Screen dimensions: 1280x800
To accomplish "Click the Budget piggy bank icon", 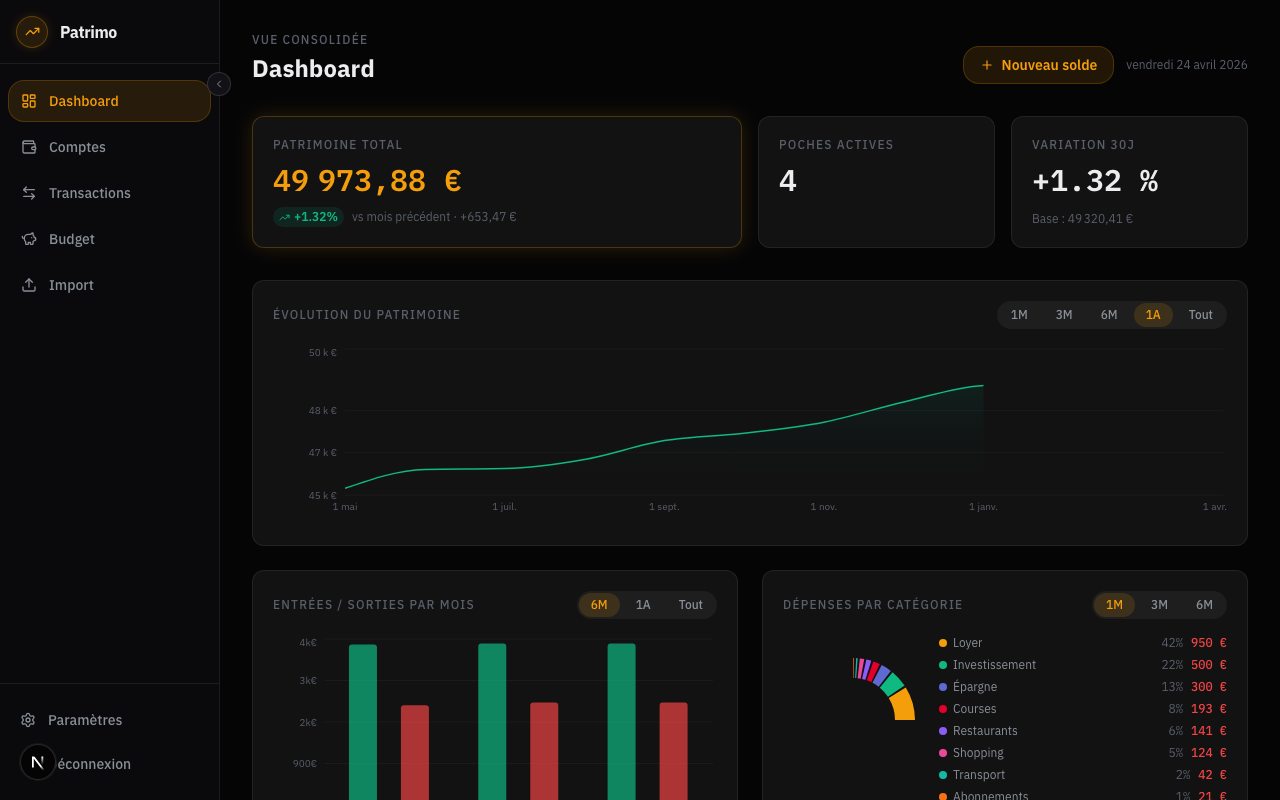I will (29, 239).
